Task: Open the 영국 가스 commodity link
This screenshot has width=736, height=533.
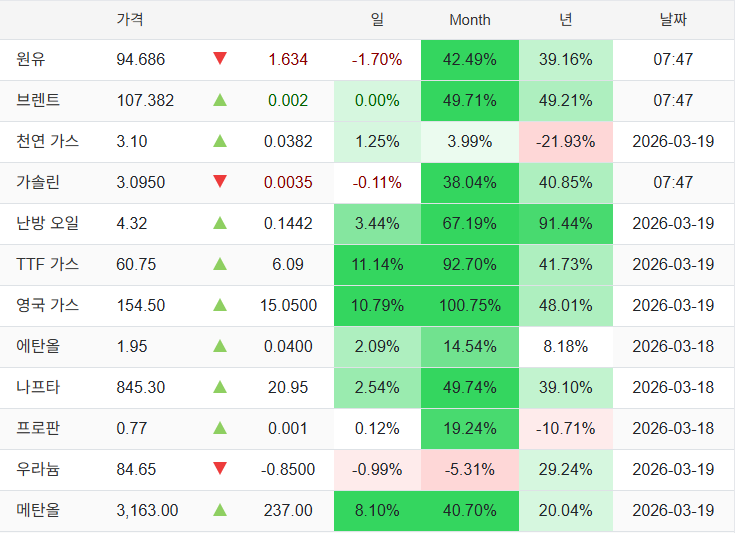Action: (47, 305)
